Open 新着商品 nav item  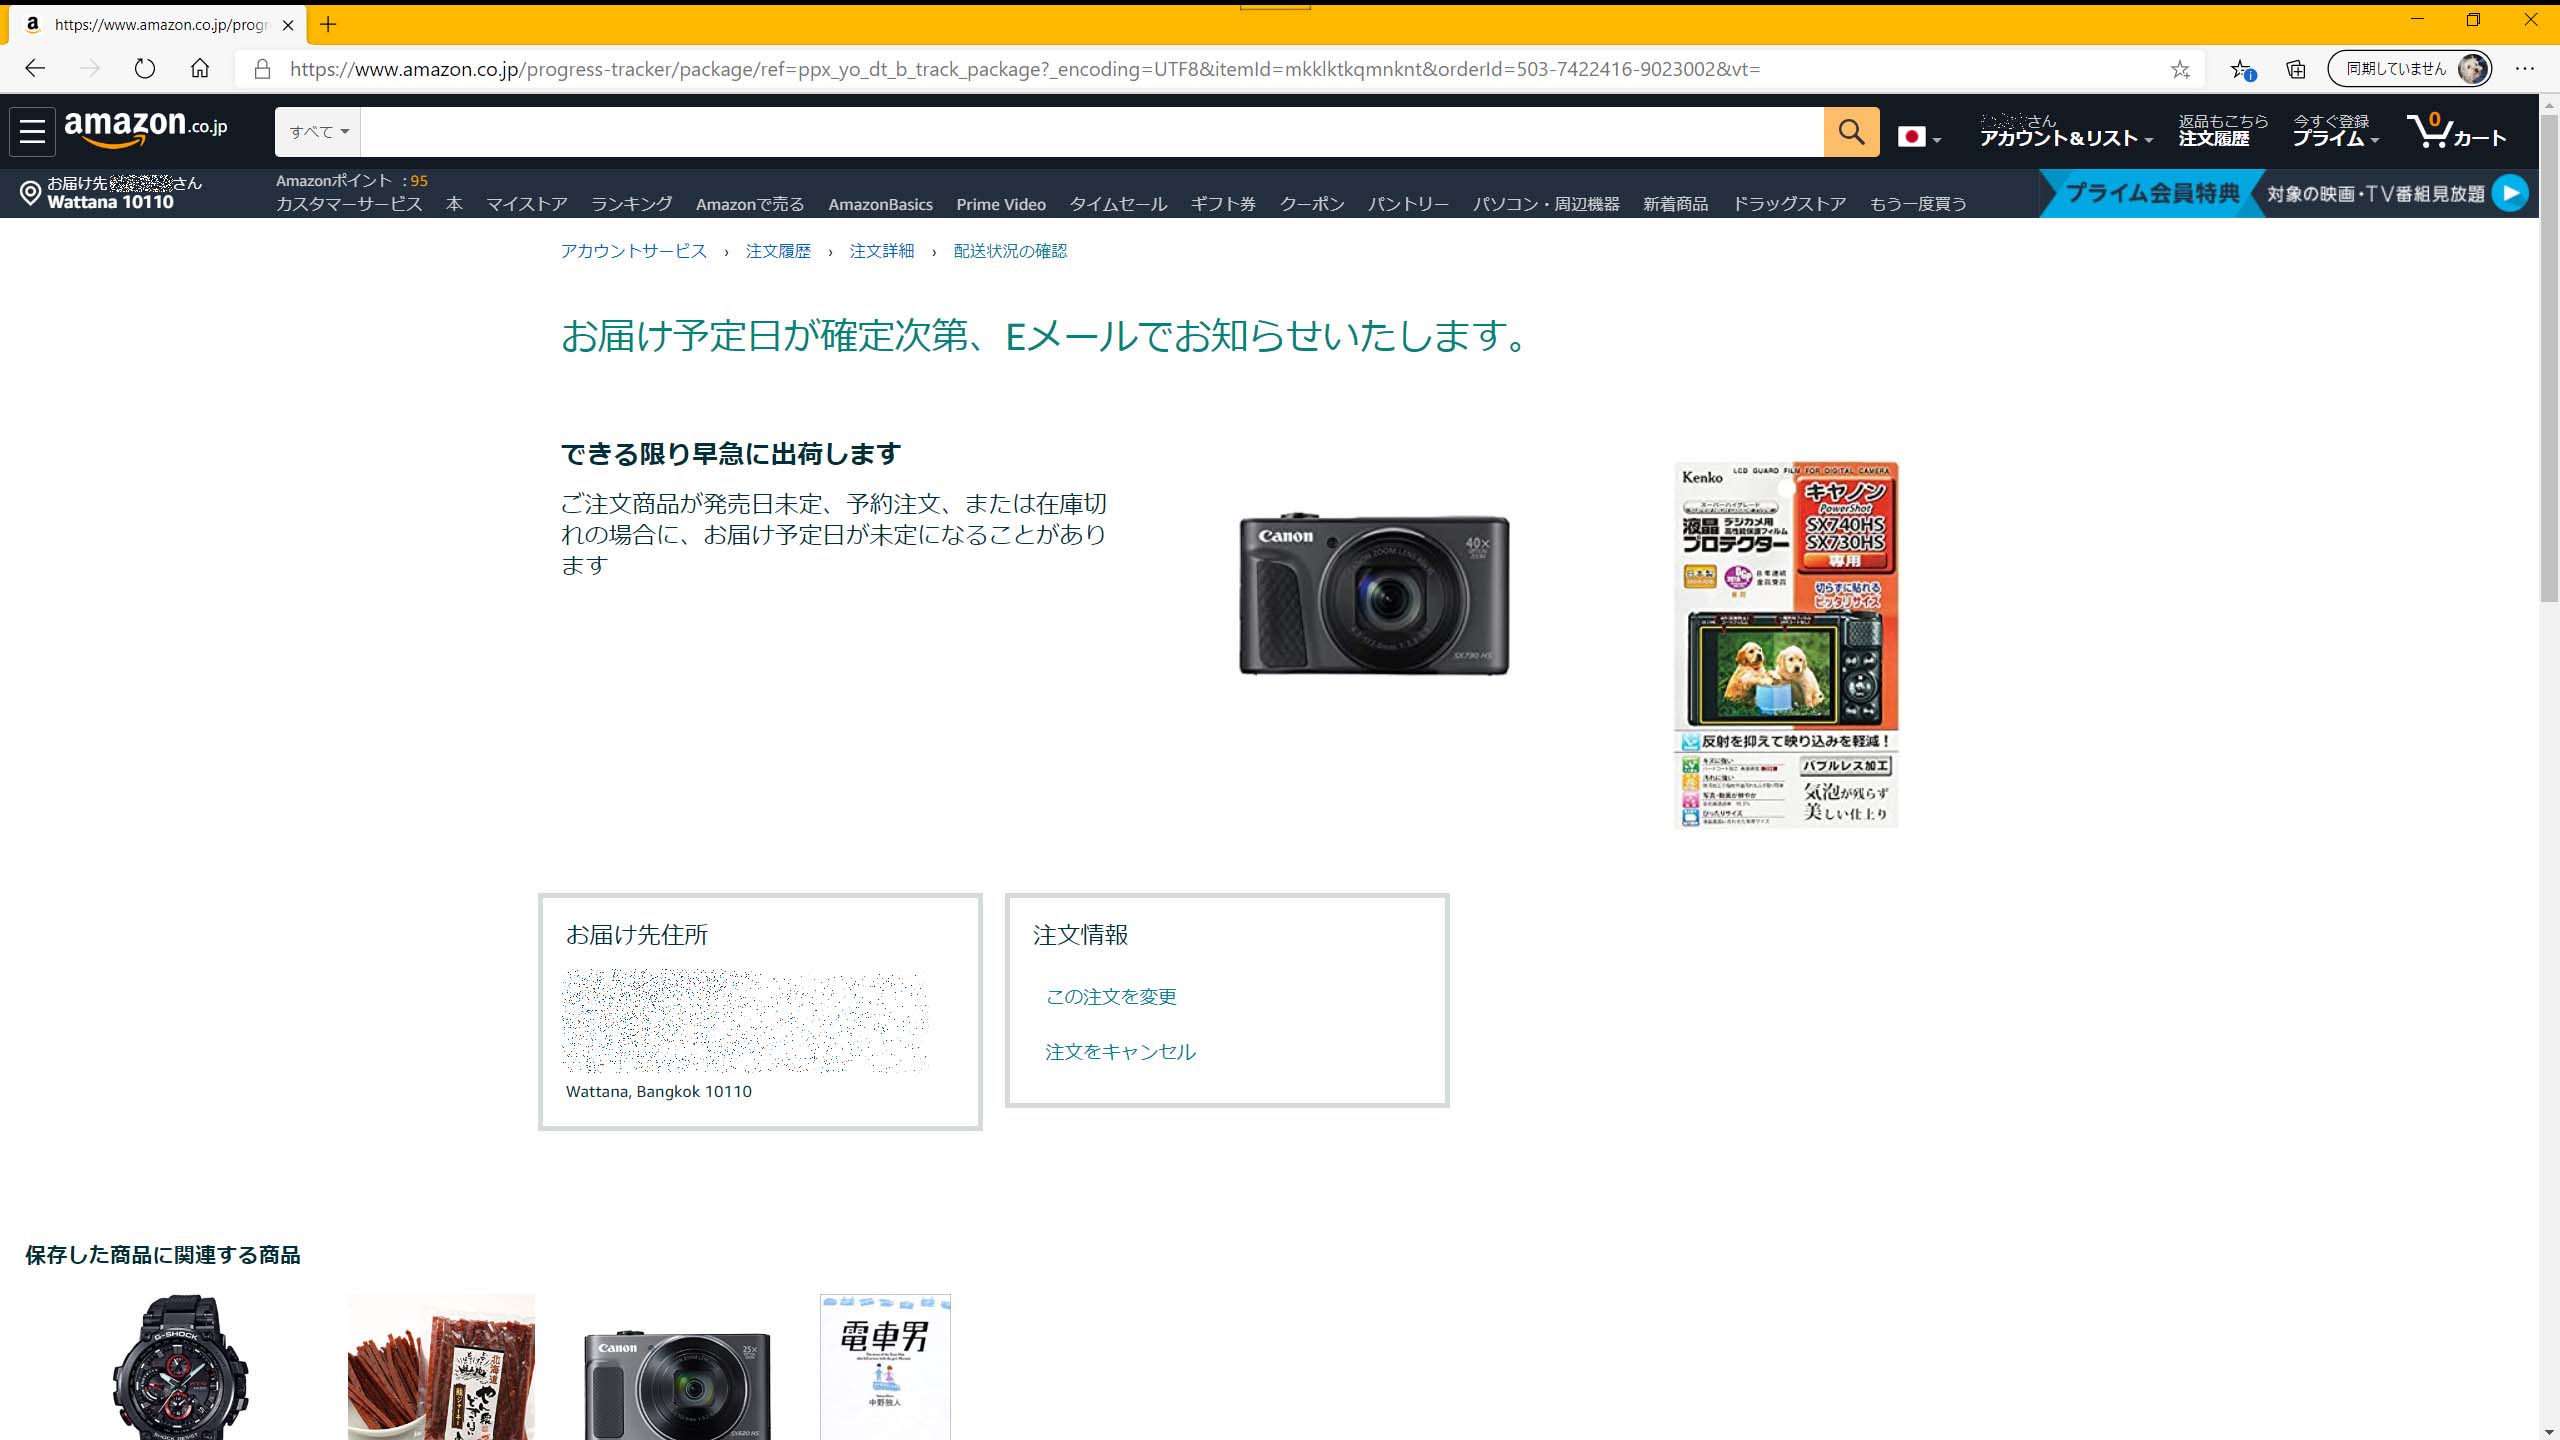pyautogui.click(x=1676, y=204)
